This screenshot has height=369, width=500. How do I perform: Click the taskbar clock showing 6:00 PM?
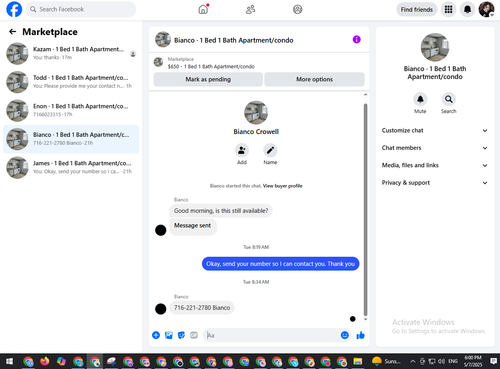pos(473,361)
